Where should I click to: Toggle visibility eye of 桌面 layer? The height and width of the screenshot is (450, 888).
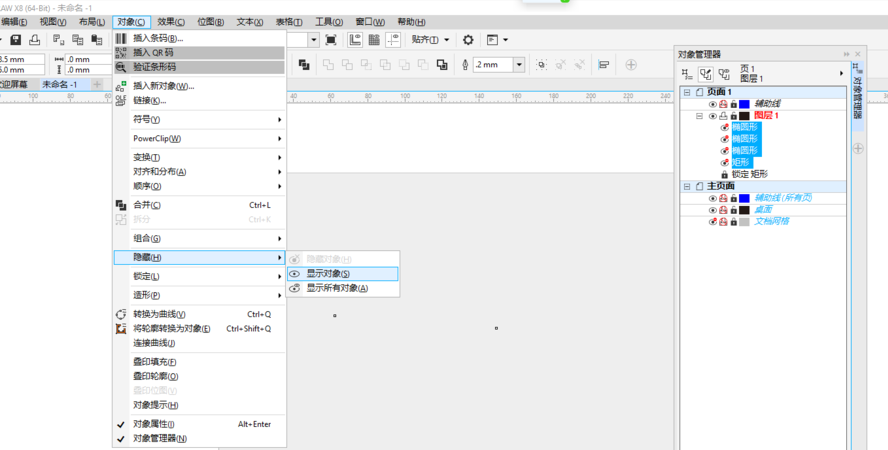click(x=712, y=210)
